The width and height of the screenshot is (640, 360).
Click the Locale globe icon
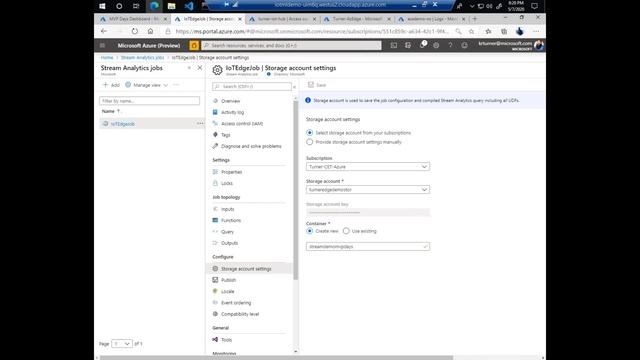point(215,291)
